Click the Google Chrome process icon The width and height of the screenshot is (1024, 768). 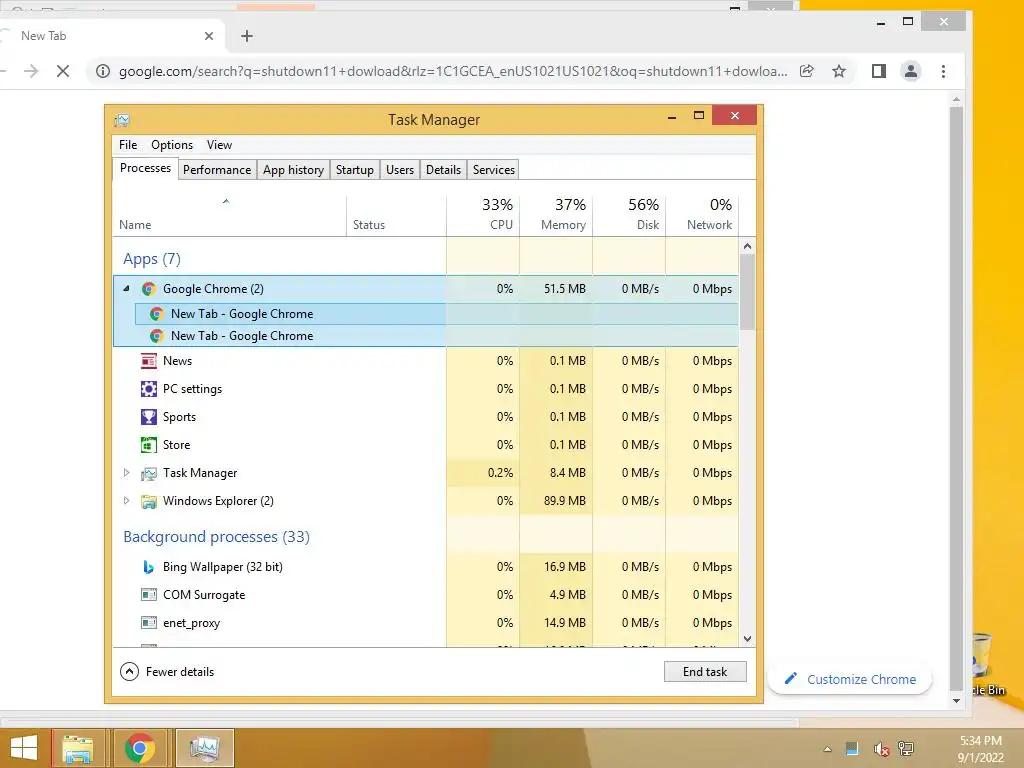point(149,289)
